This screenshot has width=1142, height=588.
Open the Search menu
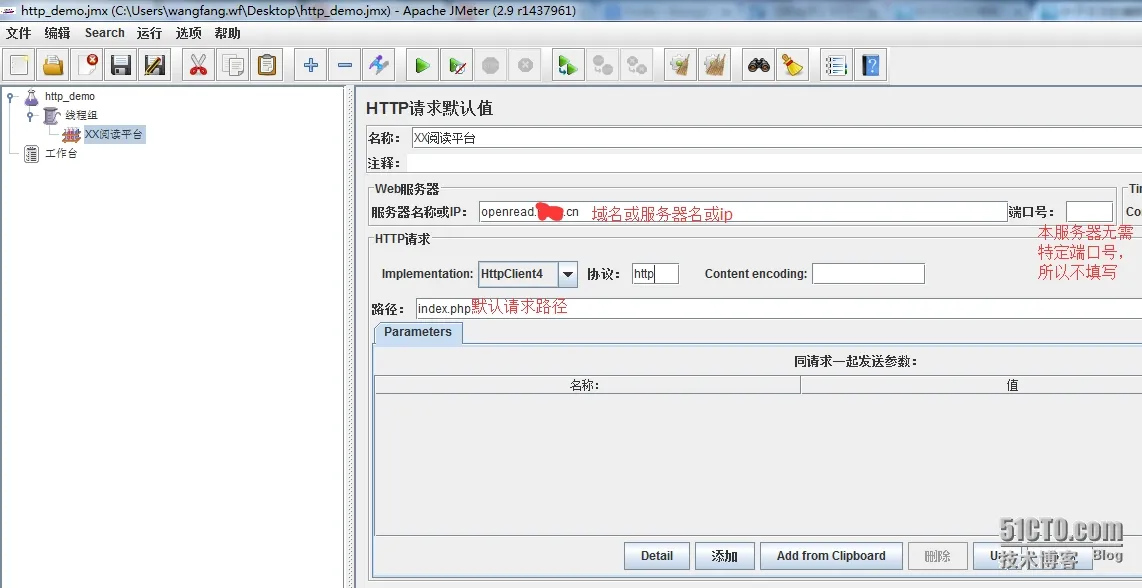(104, 33)
